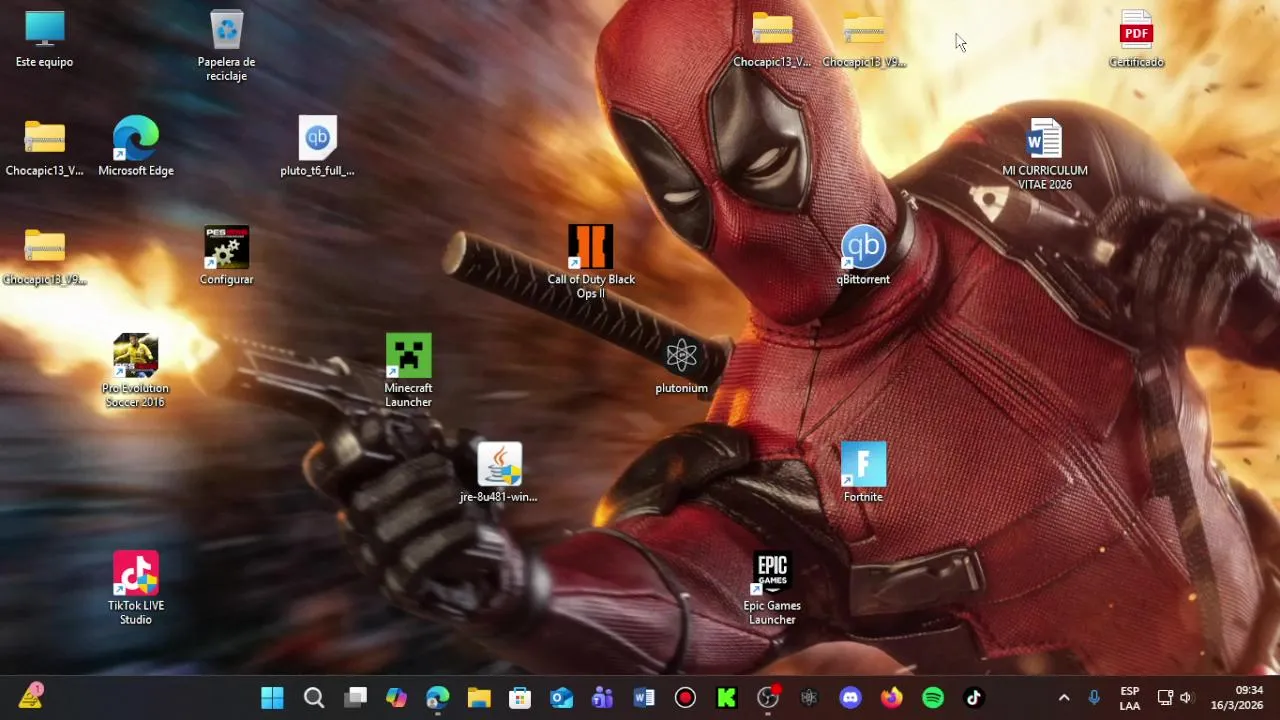Open the ESP LAA language switcher
Viewport: 1280px width, 720px height.
[1130, 698]
